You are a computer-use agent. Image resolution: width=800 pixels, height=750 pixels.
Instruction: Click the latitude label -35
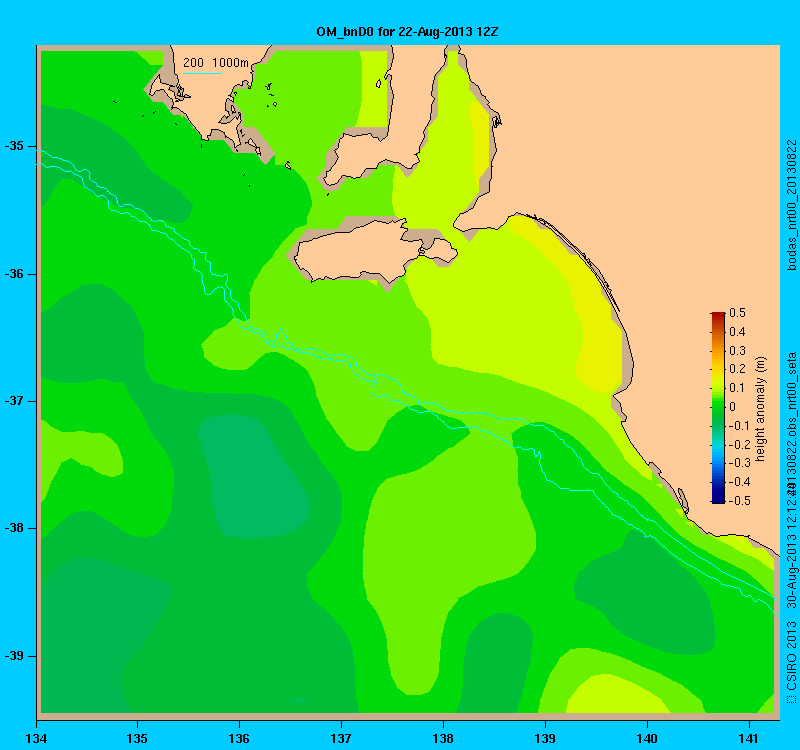[14, 146]
